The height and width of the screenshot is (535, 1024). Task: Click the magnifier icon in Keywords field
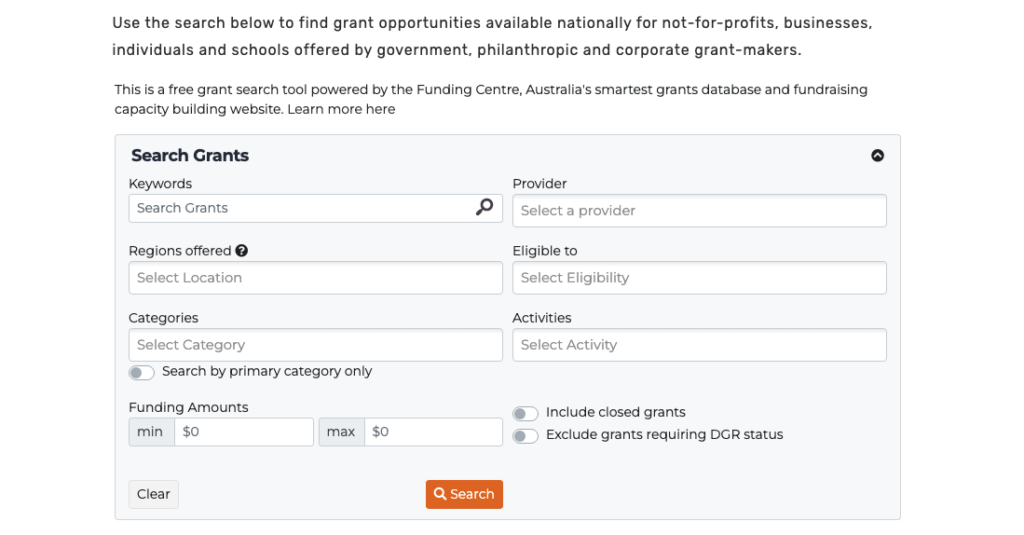pos(484,207)
